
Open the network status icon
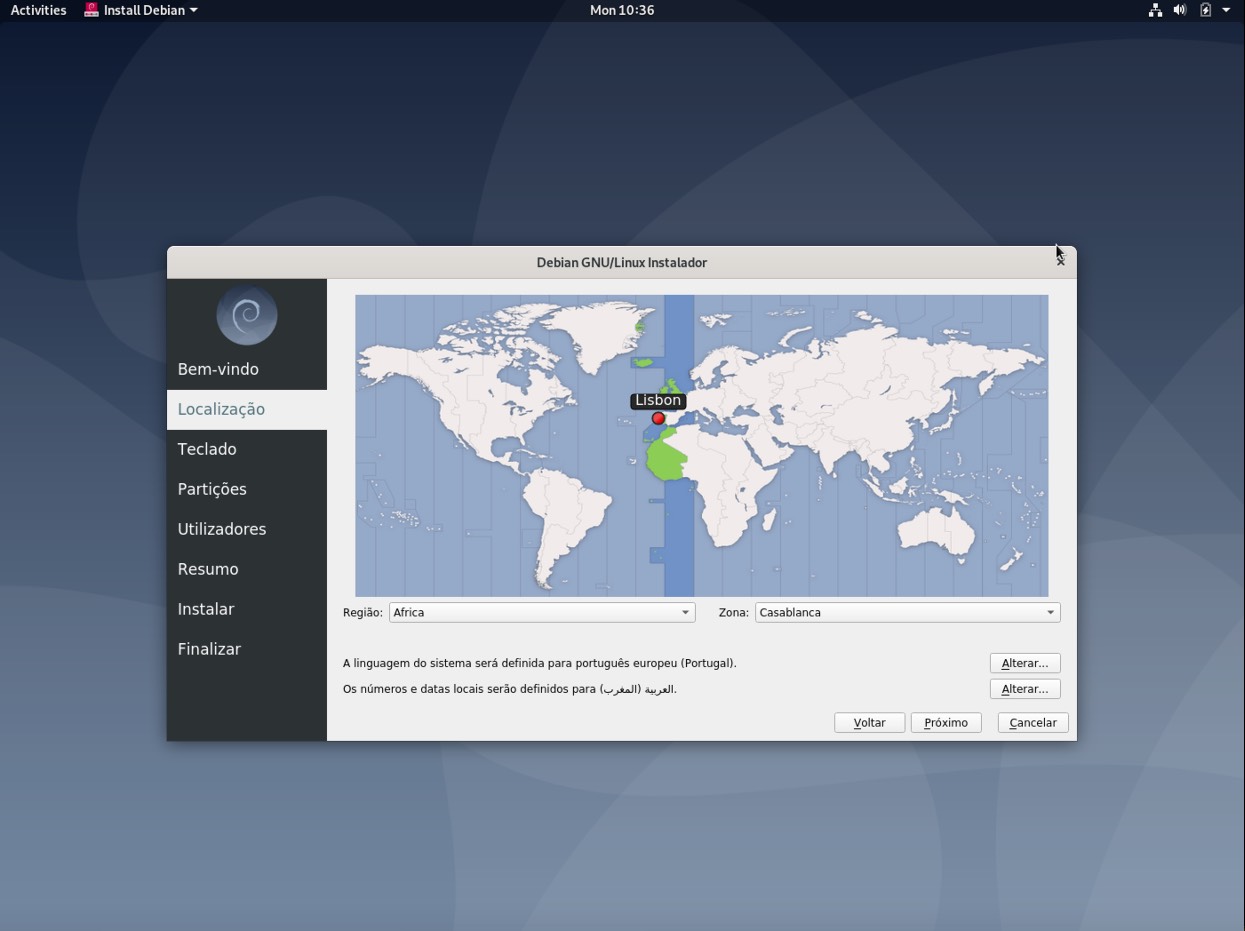point(1155,10)
